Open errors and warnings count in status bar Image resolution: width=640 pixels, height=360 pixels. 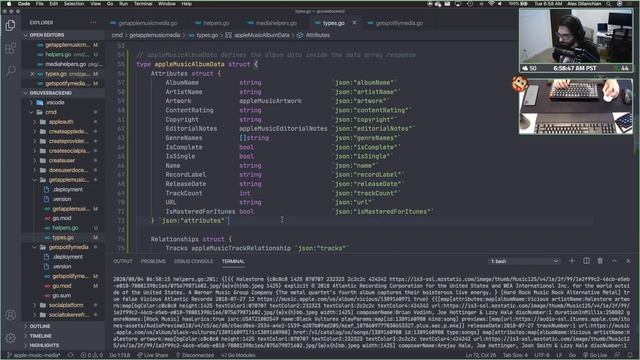click(91, 355)
